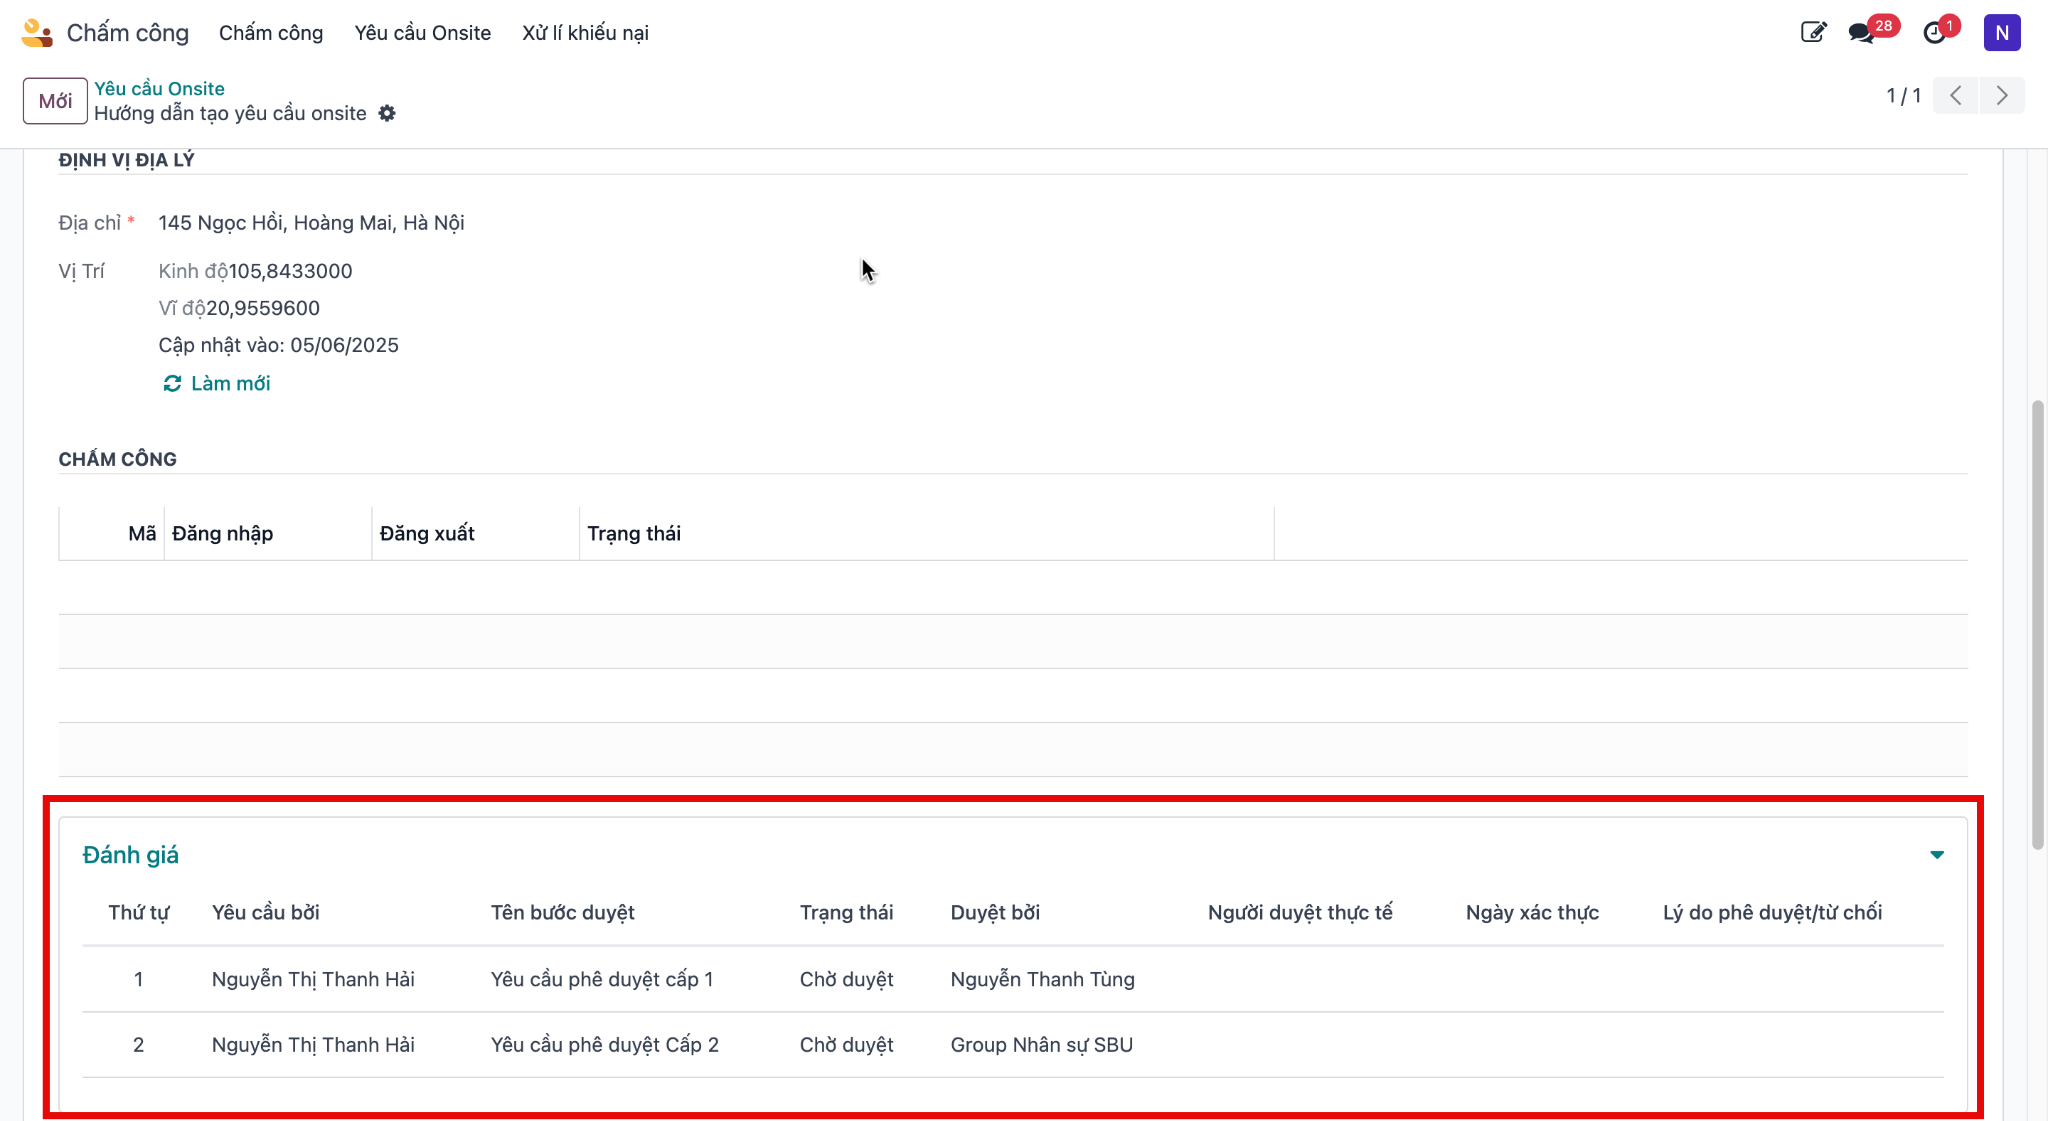
Task: Select the Yêu cầu phê duyệt cấp 1 row
Action: pyautogui.click(x=1013, y=980)
